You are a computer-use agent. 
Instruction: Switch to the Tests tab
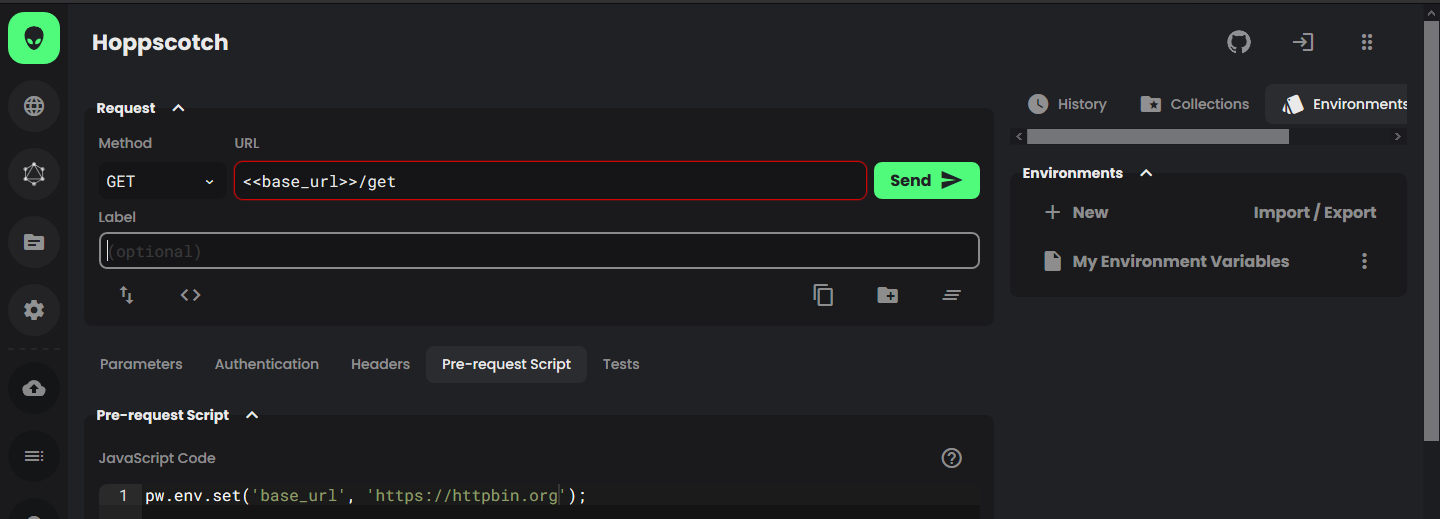pyautogui.click(x=621, y=364)
